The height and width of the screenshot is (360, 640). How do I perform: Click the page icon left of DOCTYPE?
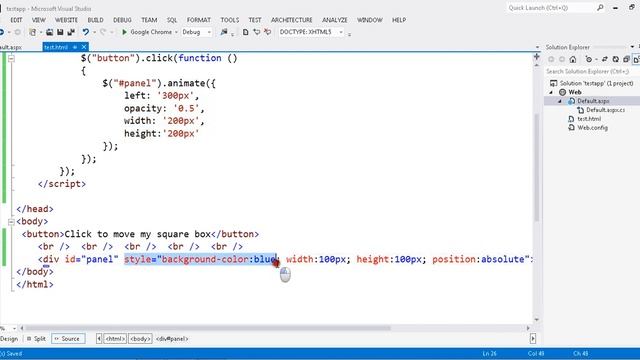click(245, 32)
